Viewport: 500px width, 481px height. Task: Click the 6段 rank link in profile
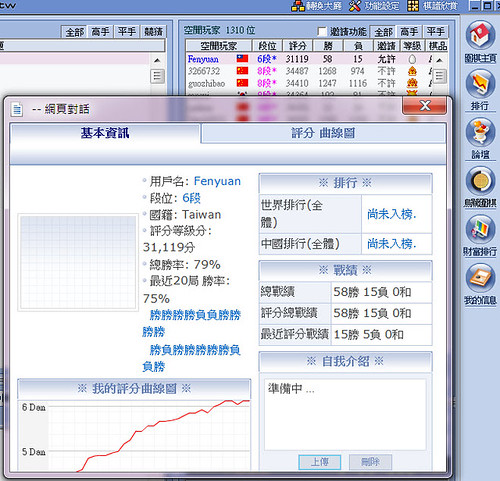(x=191, y=198)
